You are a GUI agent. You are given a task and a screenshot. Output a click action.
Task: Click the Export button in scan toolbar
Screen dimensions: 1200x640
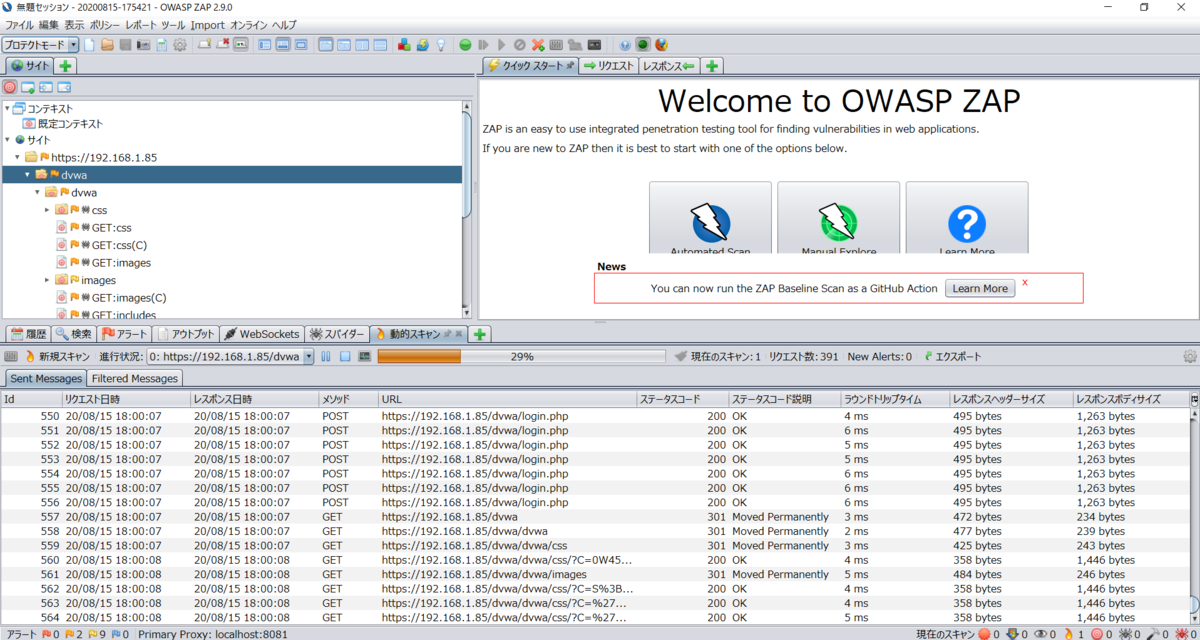pyautogui.click(x=951, y=356)
